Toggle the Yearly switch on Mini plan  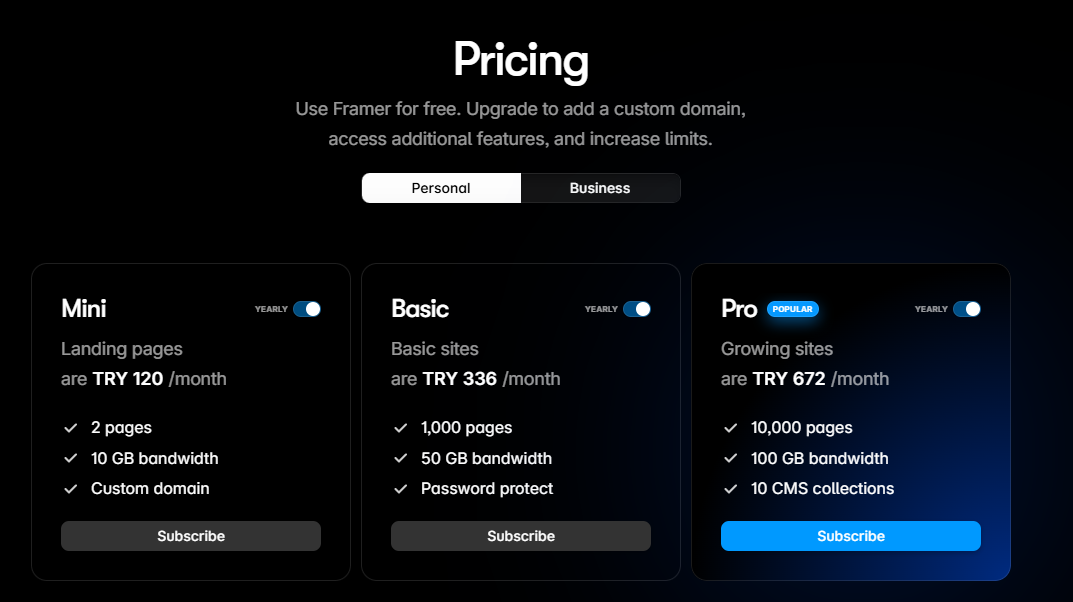pos(307,309)
